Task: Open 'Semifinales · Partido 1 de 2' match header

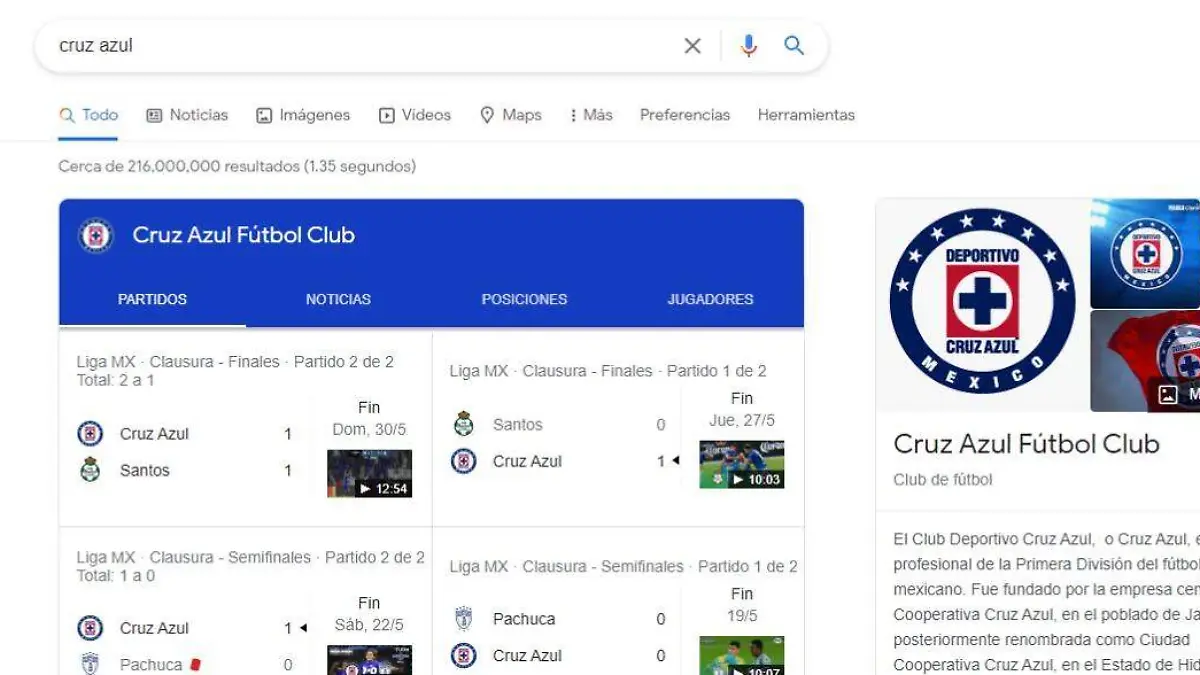Action: point(624,566)
